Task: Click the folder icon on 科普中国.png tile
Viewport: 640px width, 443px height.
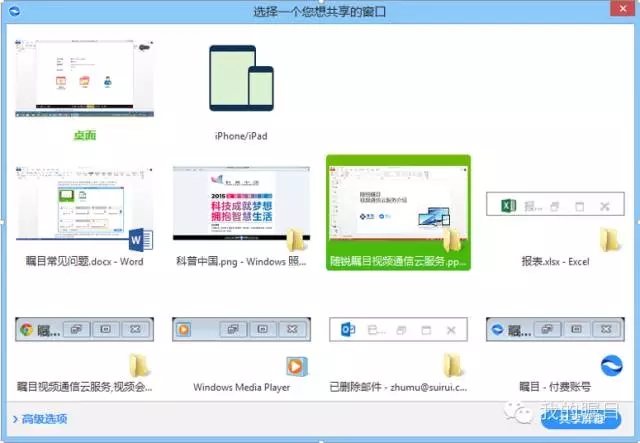Action: click(x=297, y=239)
